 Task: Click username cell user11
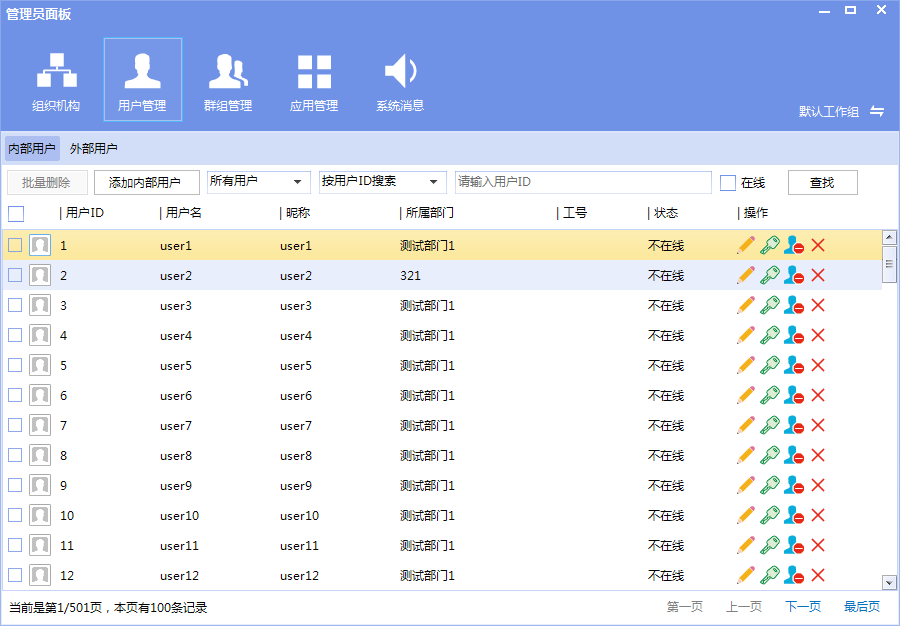click(179, 546)
